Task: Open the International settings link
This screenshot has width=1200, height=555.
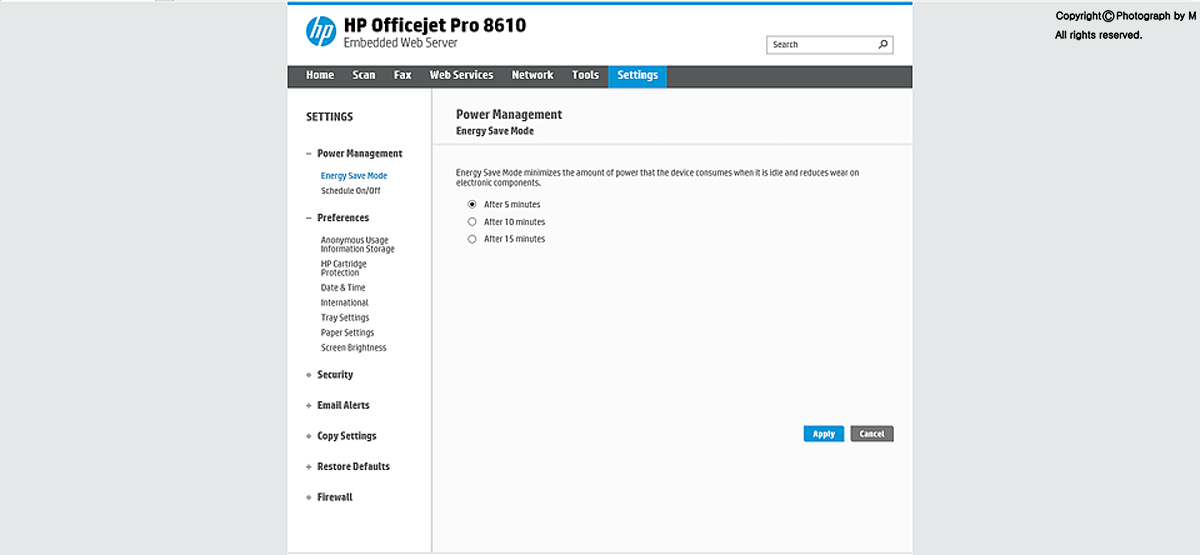Action: click(344, 303)
